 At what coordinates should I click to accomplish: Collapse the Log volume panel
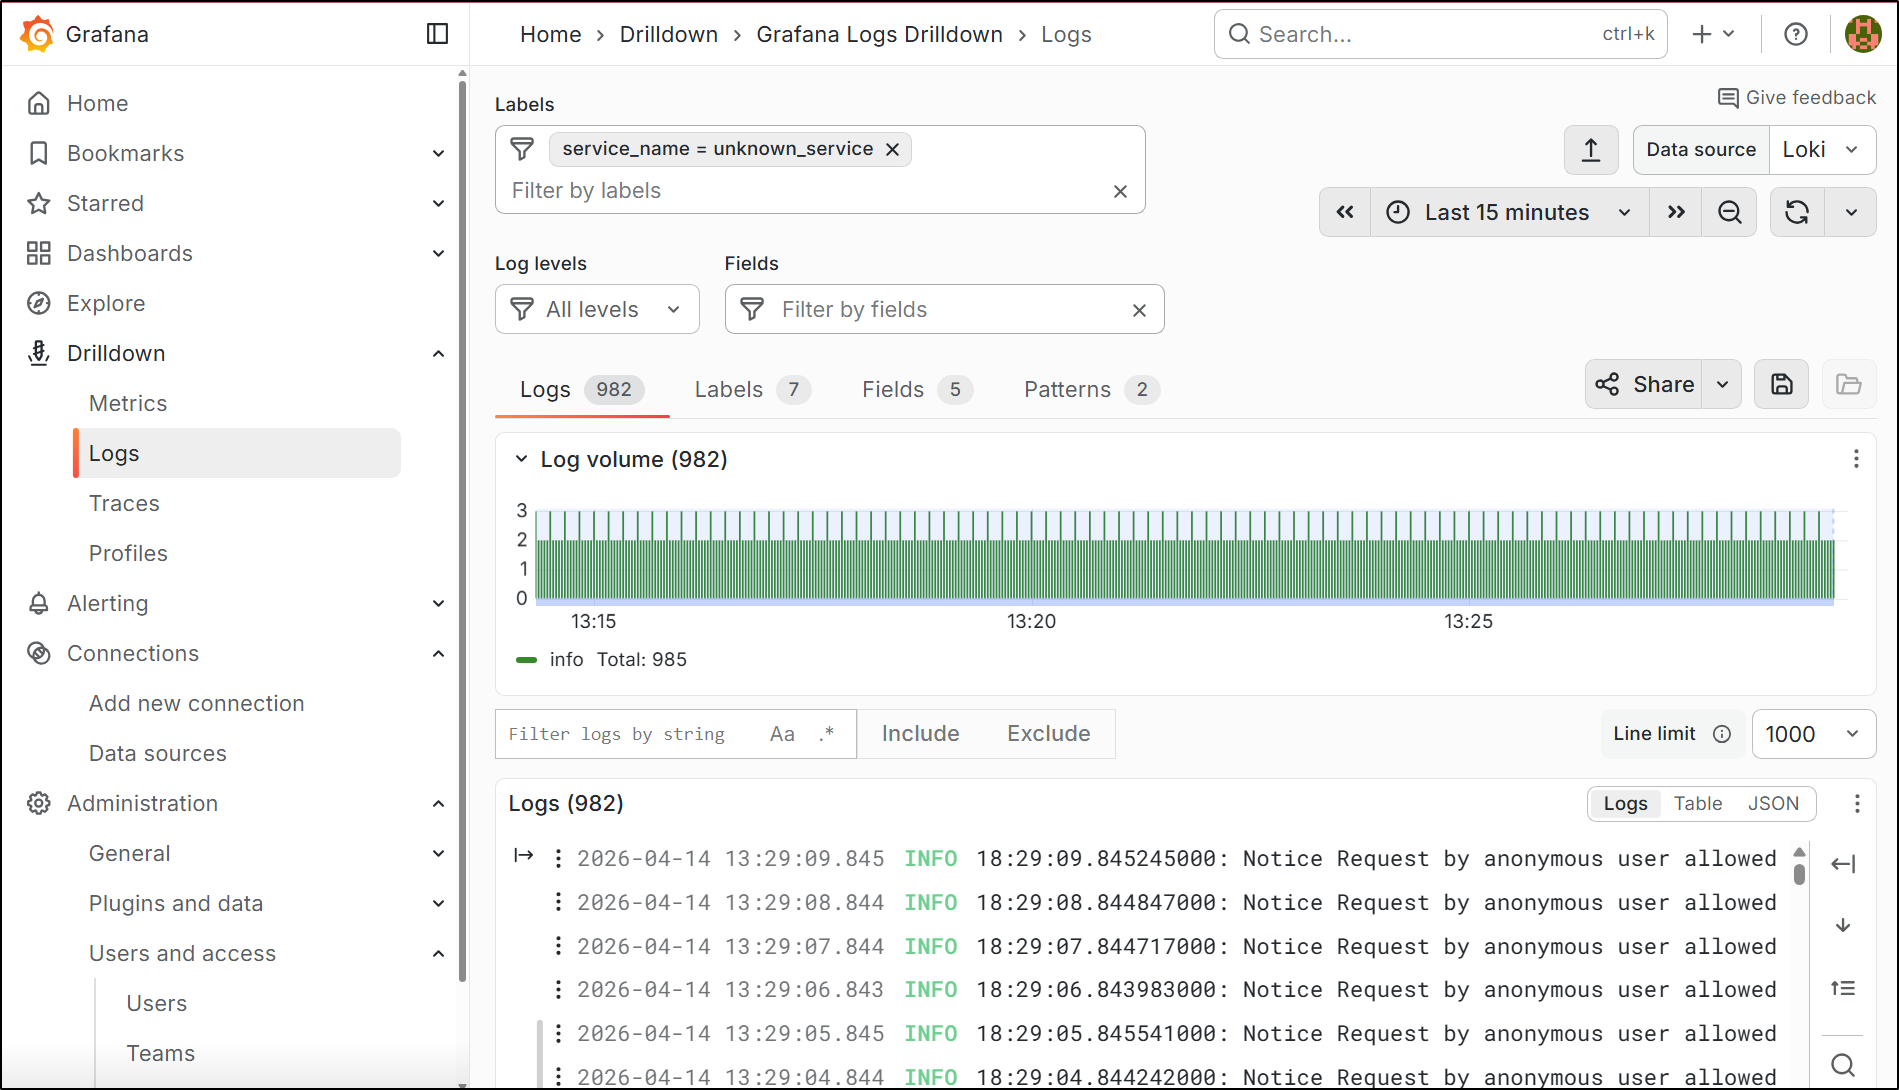coord(521,459)
